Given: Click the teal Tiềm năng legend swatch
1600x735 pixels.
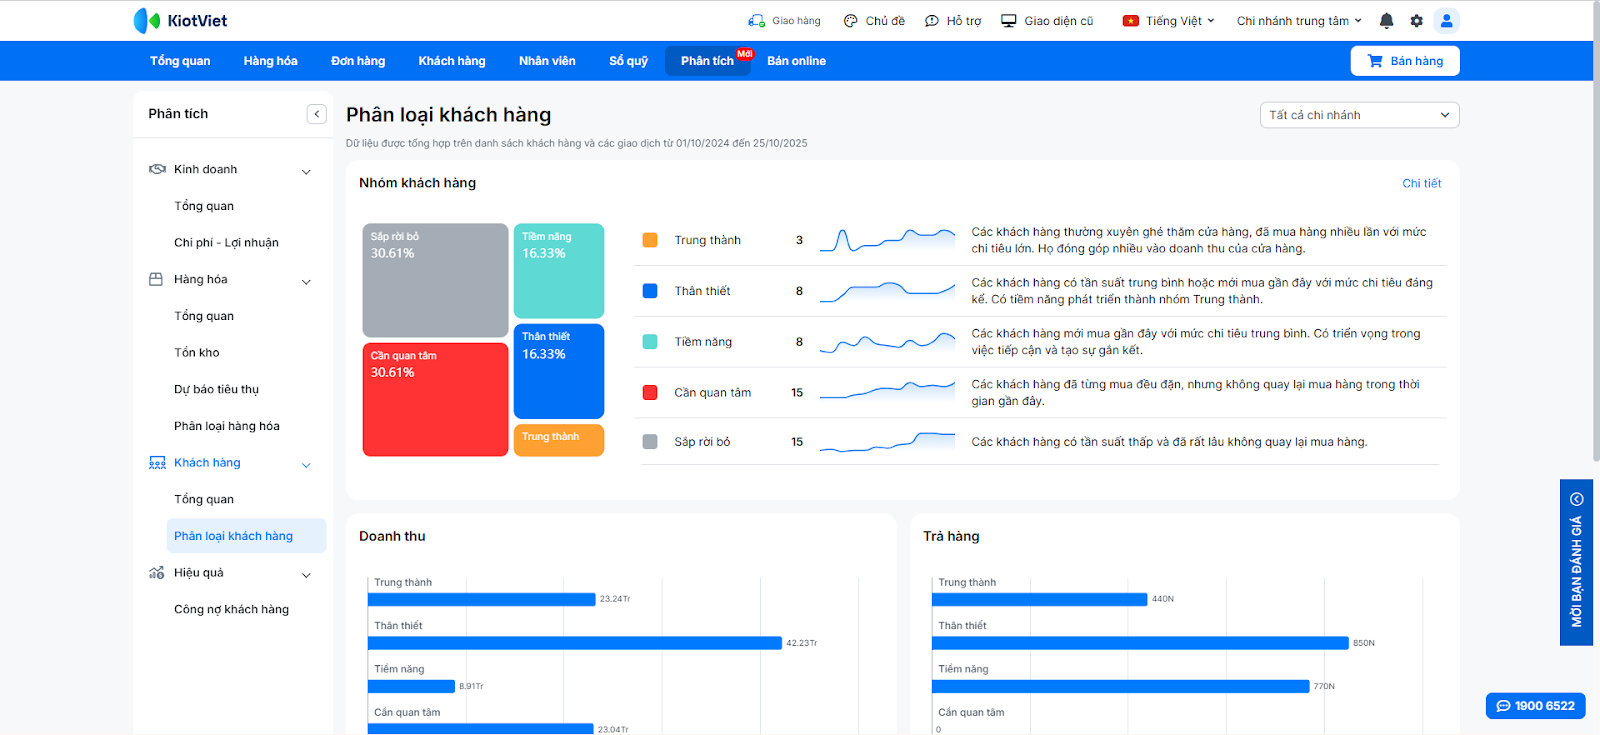Looking at the screenshot, I should point(650,342).
